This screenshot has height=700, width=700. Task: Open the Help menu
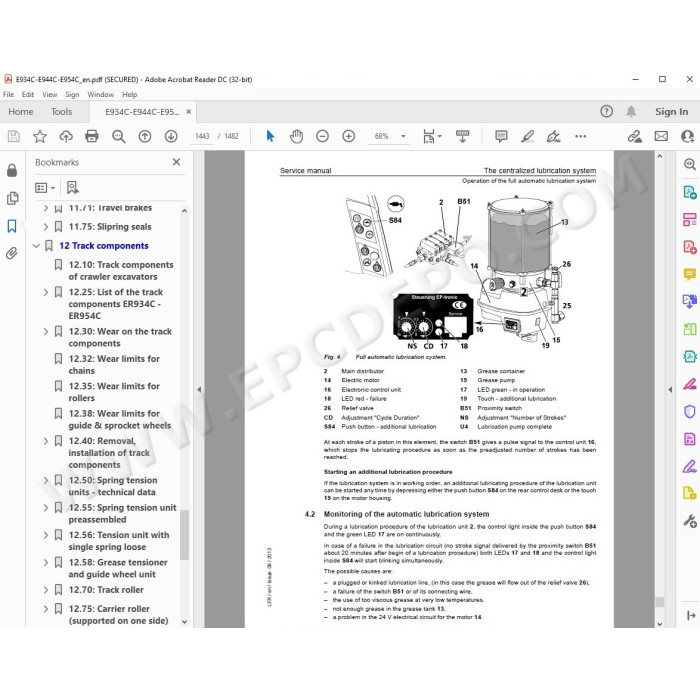click(x=129, y=95)
